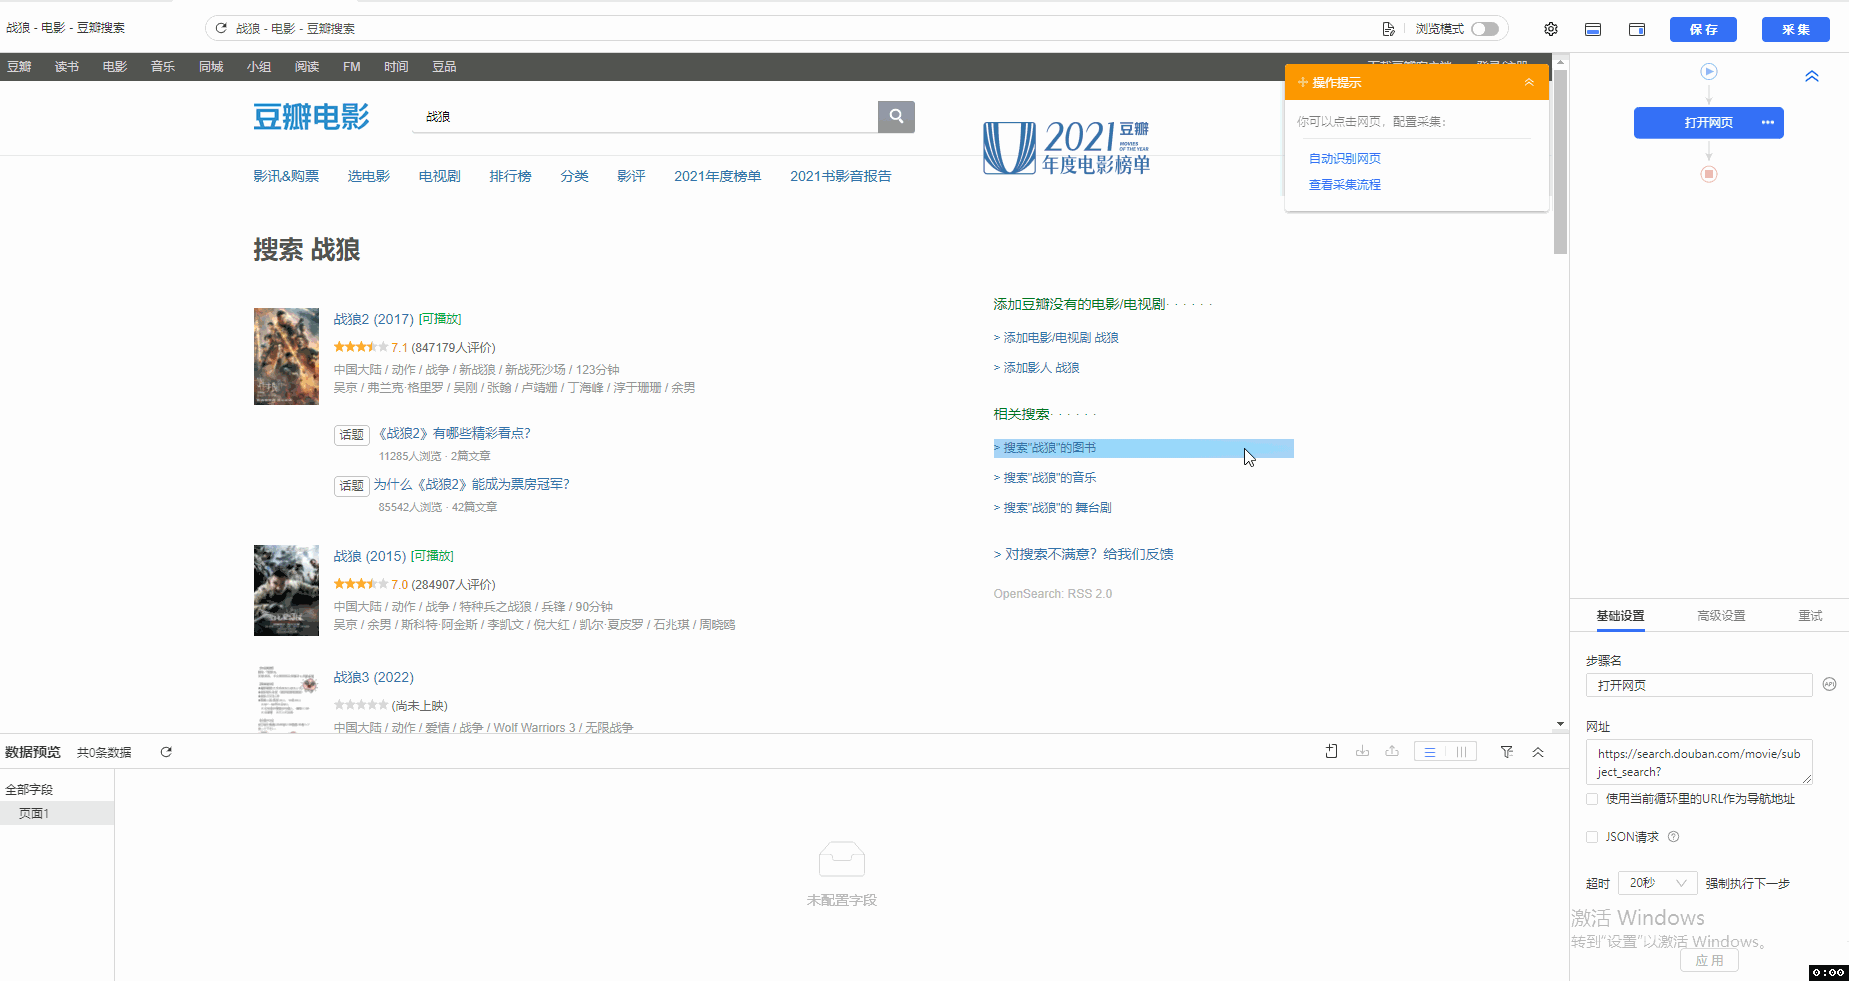1849x981 pixels.
Task: Open 豆品 in Douban top navigation
Action: point(444,67)
